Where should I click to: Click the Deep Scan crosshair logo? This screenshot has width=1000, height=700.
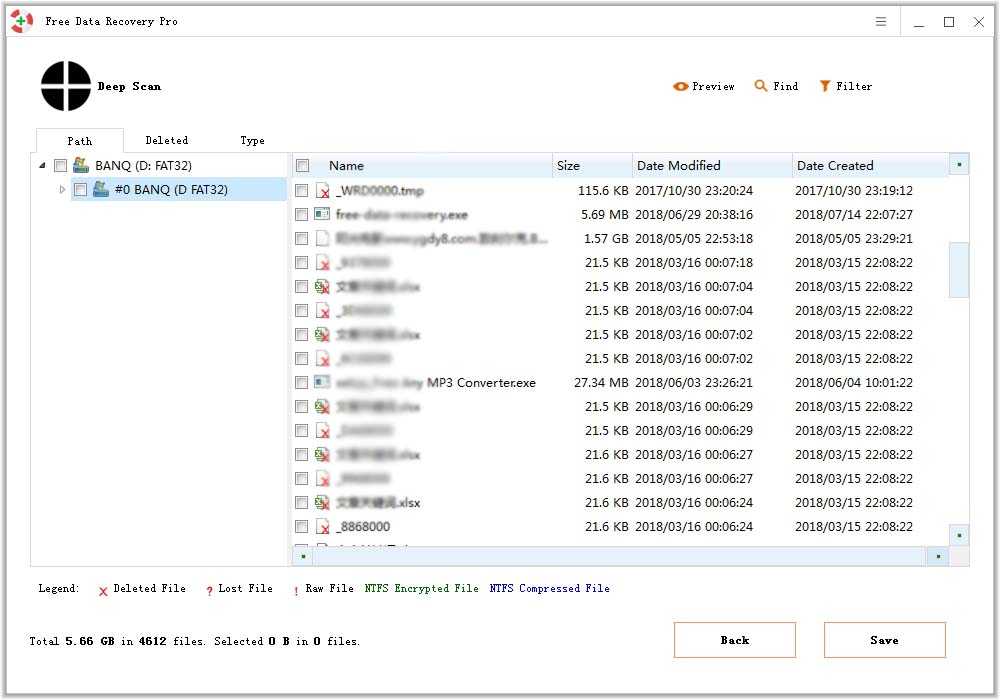point(66,86)
